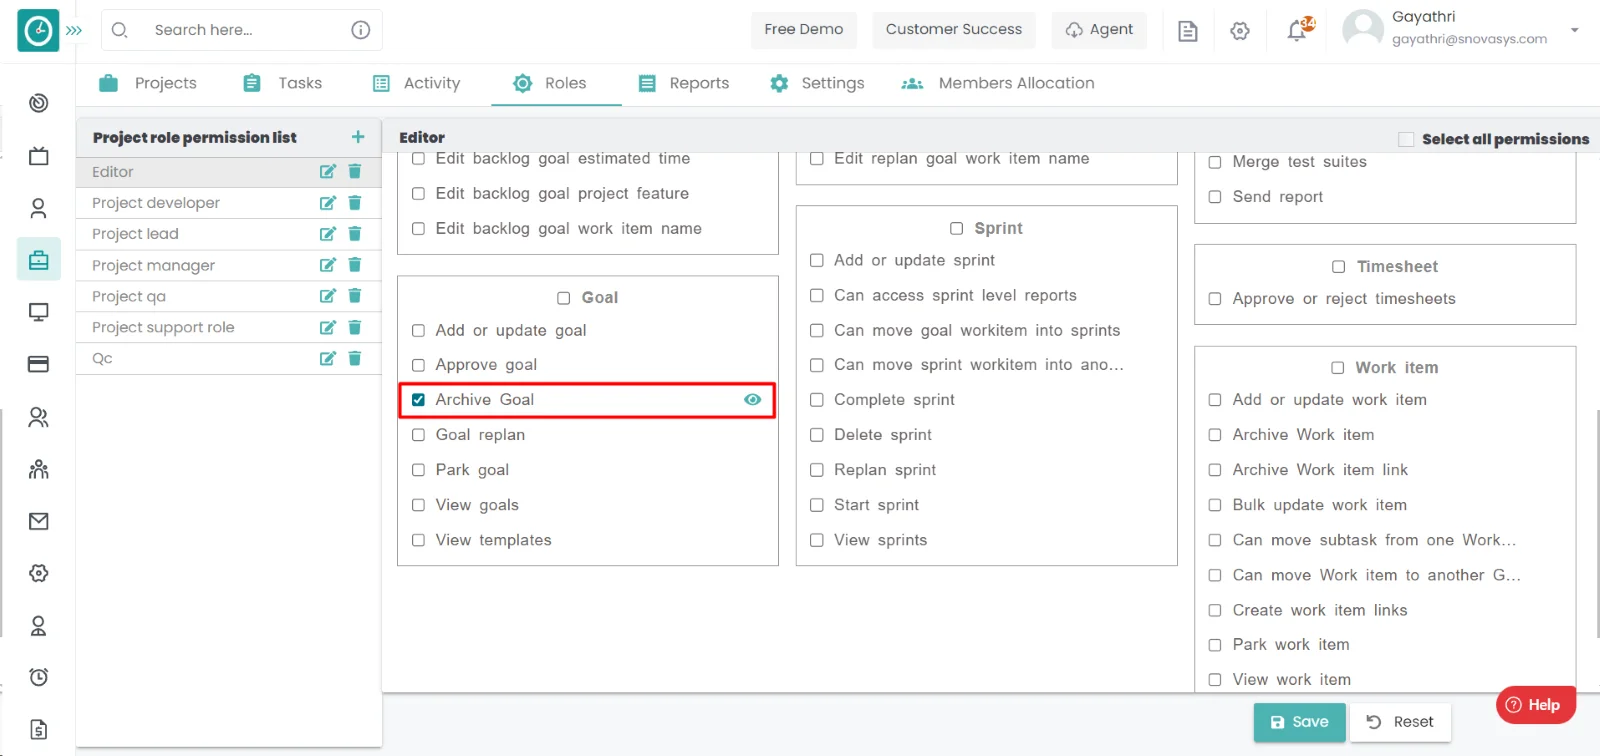1600x756 pixels.
Task: Toggle Select all permissions checkbox
Action: [1406, 139]
